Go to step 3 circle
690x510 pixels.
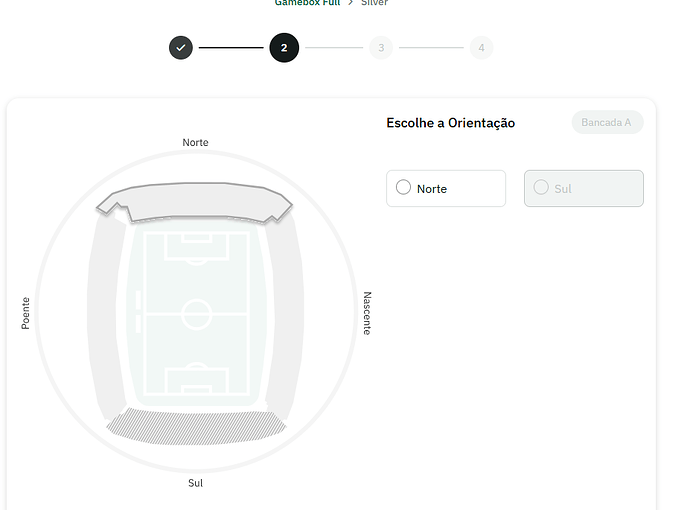pyautogui.click(x=381, y=48)
